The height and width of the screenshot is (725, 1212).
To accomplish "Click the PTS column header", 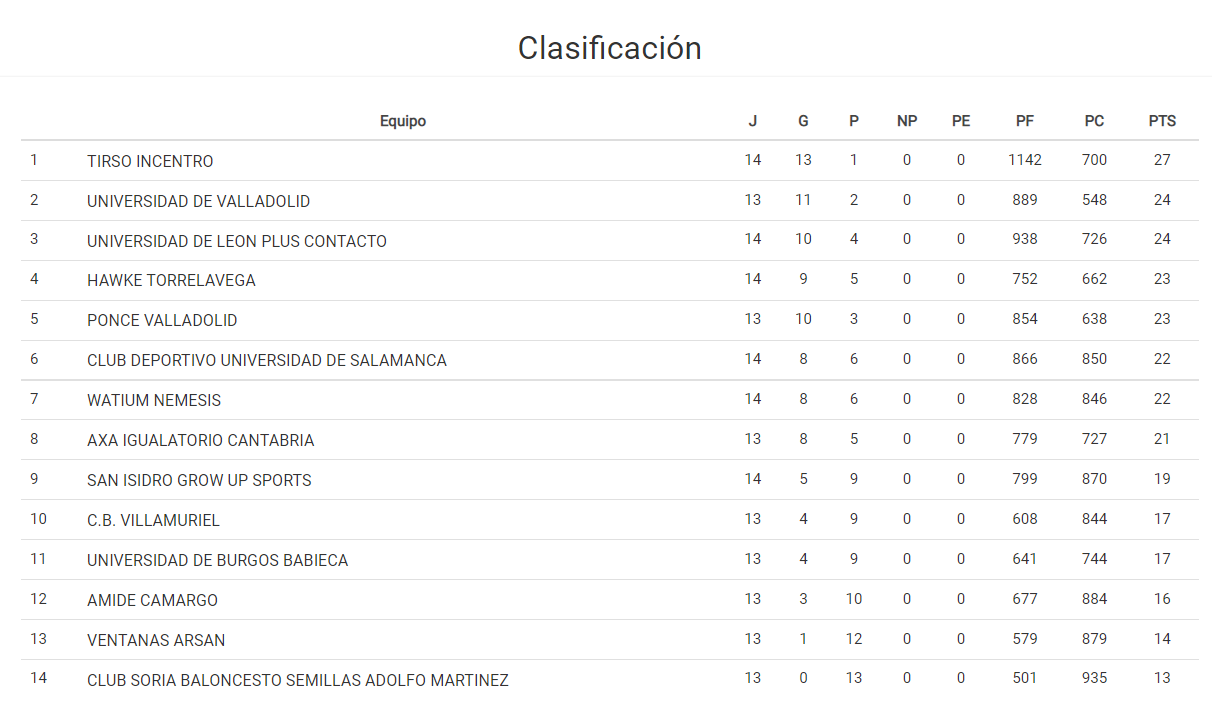I will click(x=1162, y=121).
